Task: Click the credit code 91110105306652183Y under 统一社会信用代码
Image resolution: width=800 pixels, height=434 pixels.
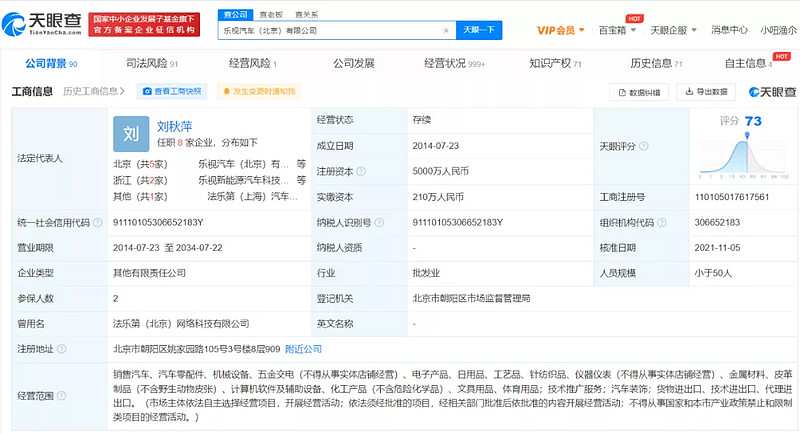Action: tap(158, 222)
